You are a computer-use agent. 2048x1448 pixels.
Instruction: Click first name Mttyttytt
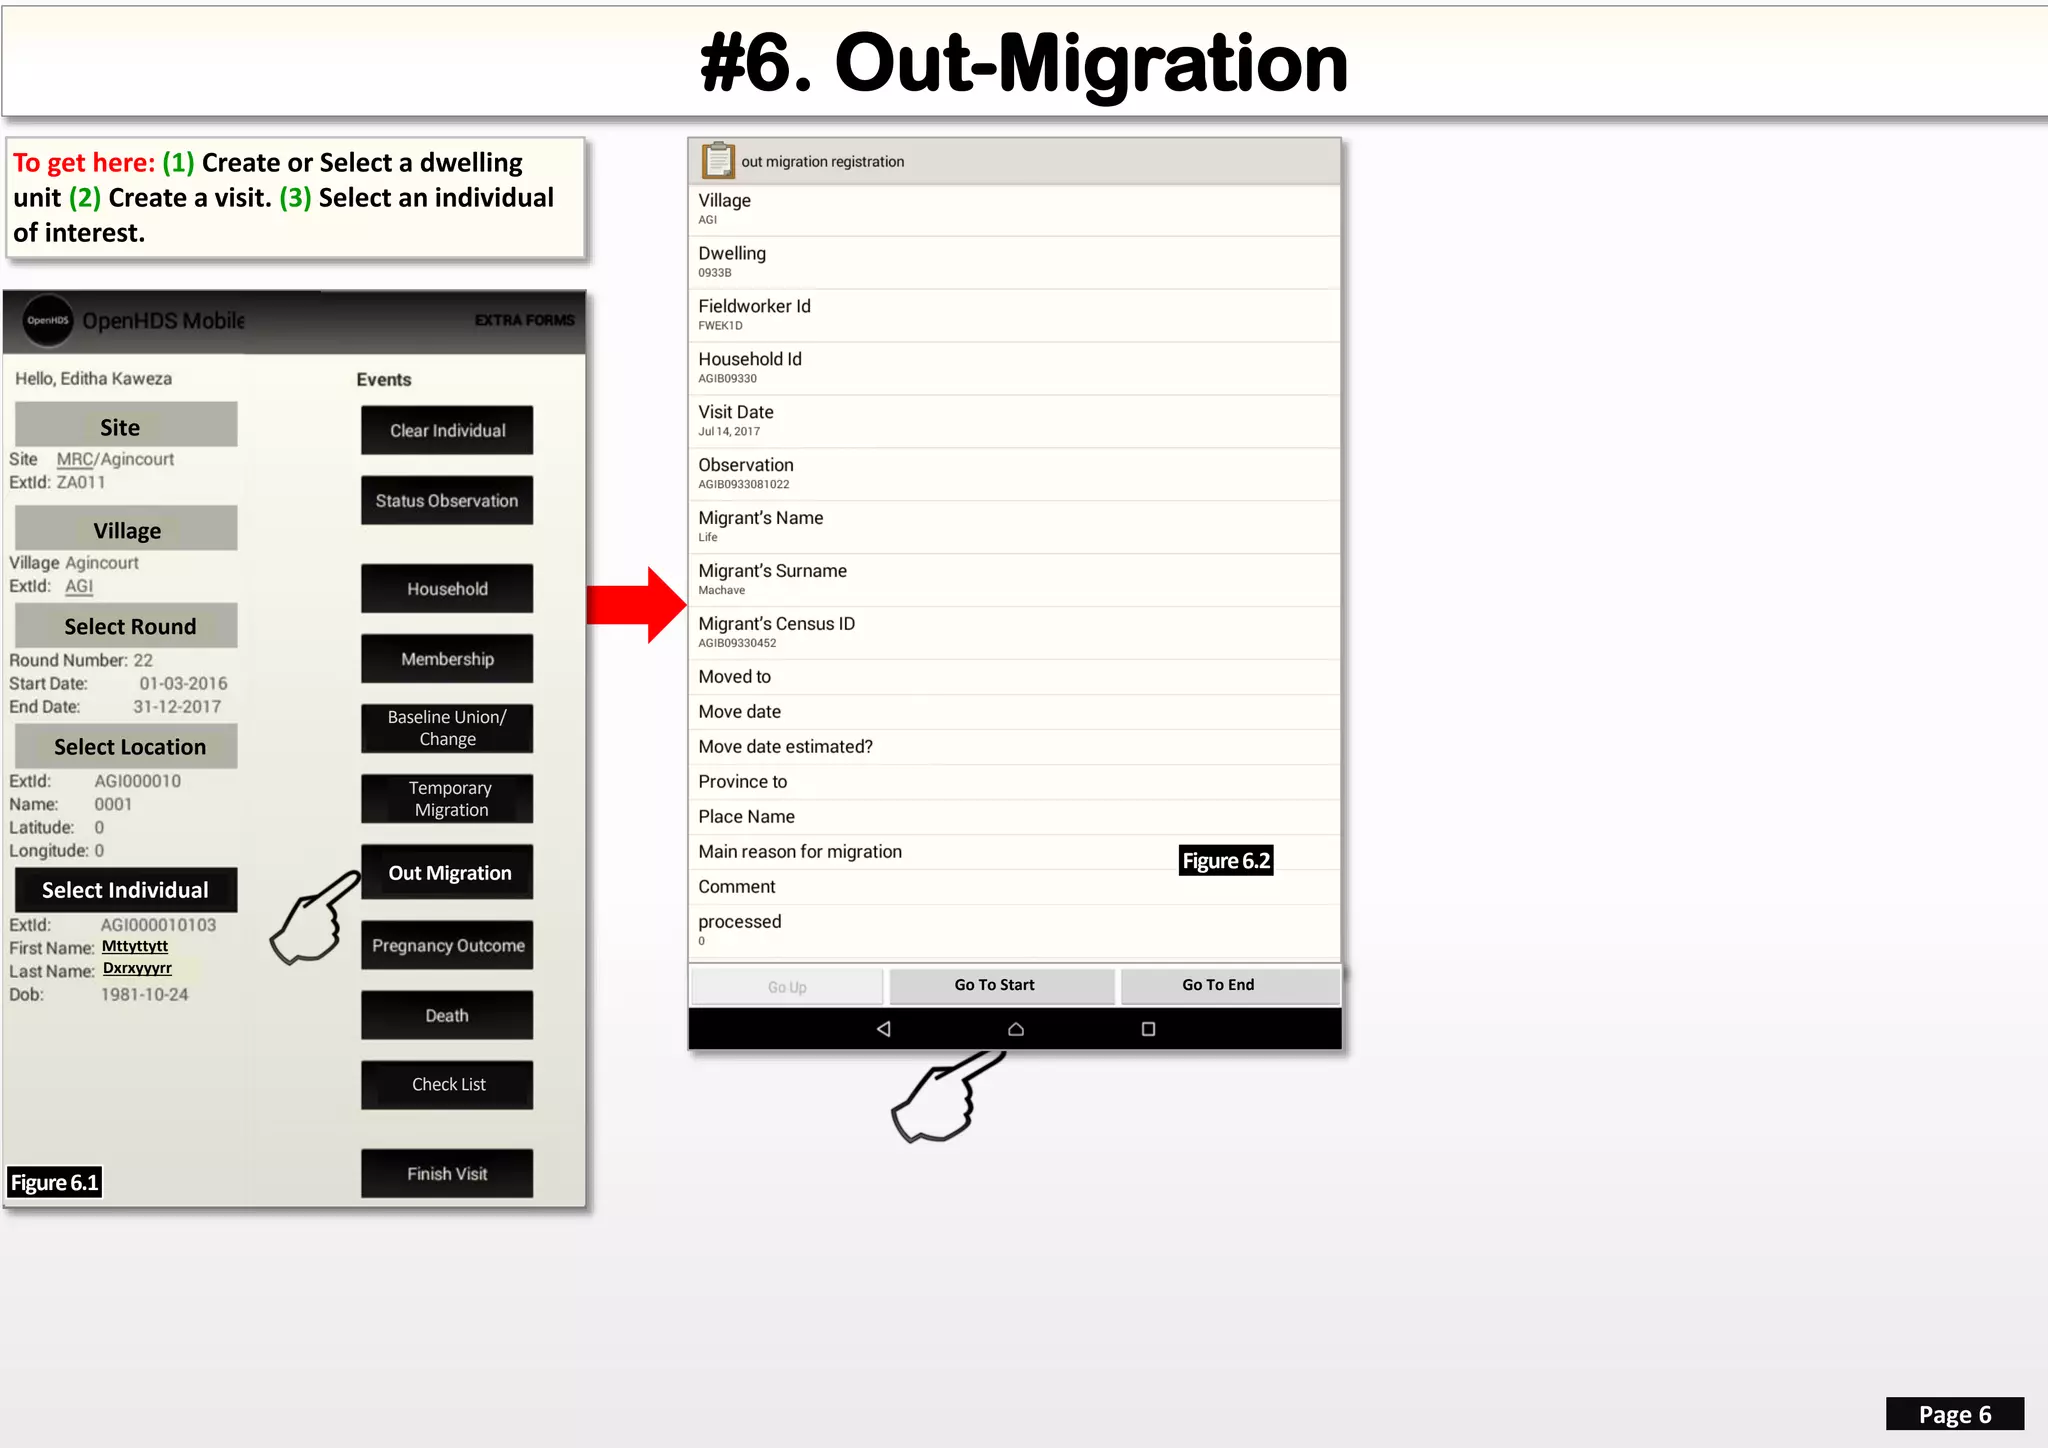click(135, 946)
